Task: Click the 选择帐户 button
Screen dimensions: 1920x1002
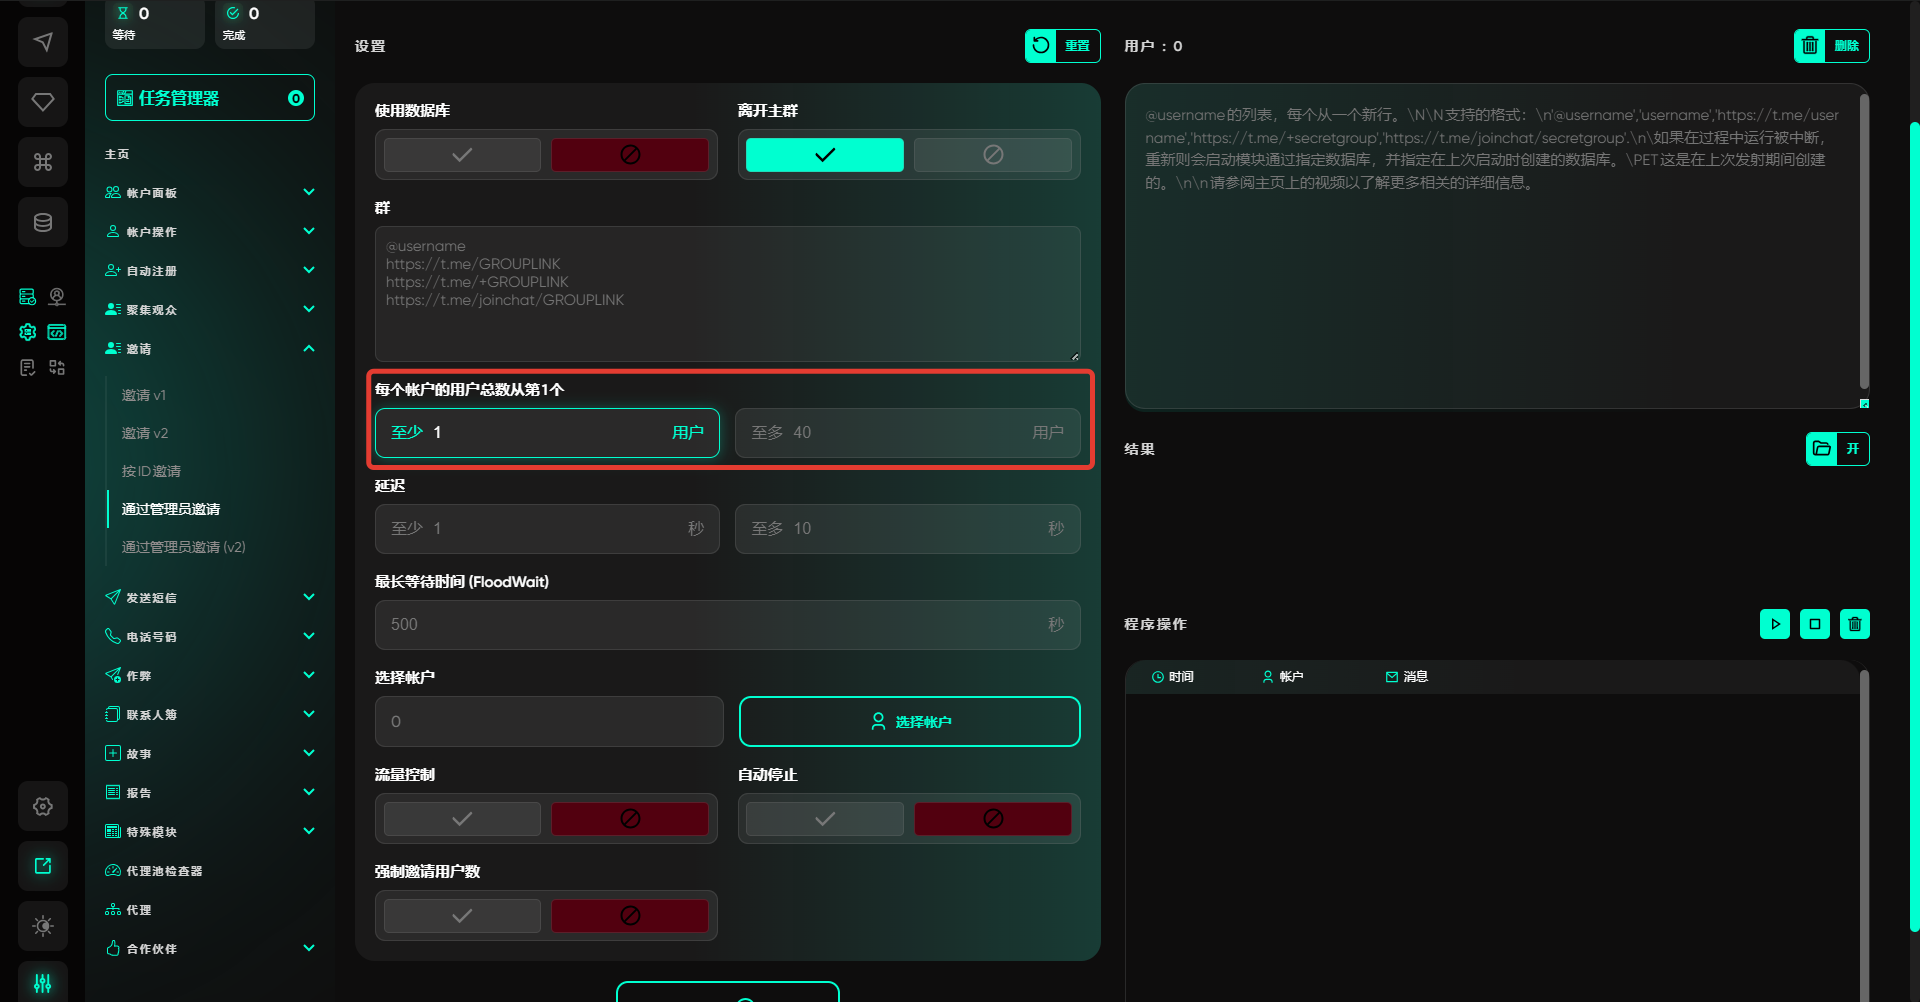Action: click(x=909, y=722)
